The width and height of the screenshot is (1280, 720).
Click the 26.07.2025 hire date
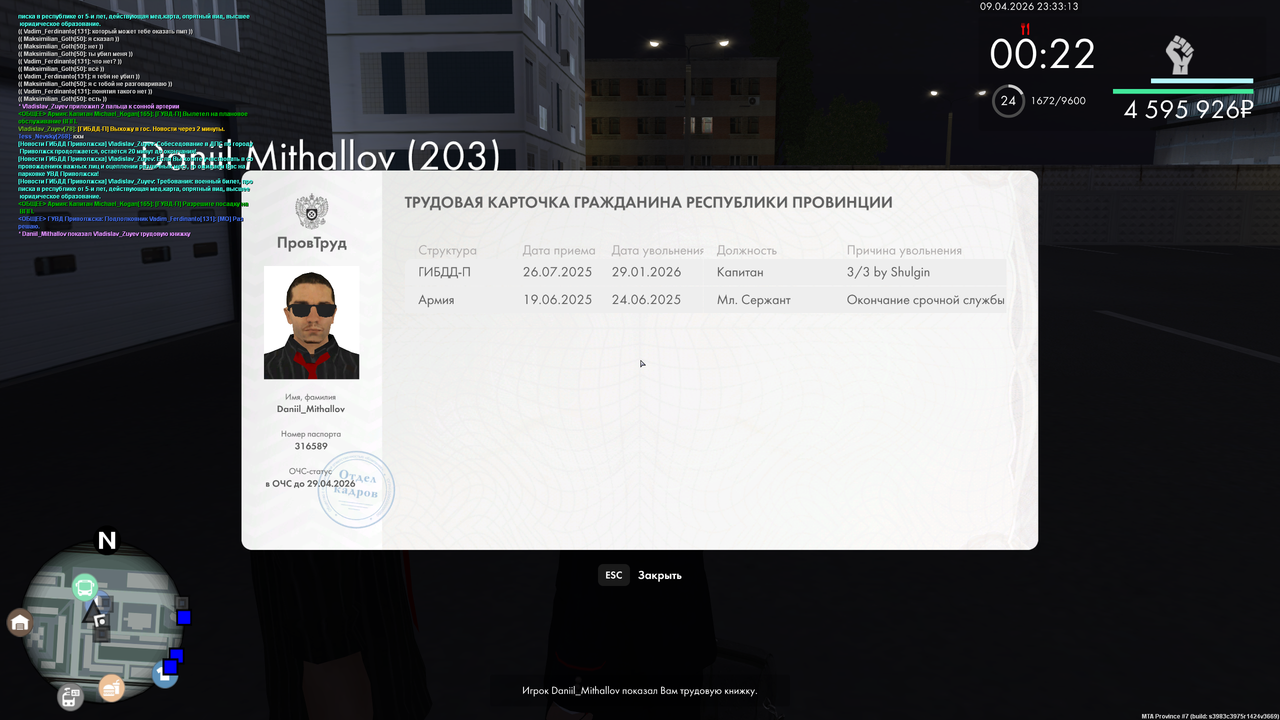[x=558, y=272]
